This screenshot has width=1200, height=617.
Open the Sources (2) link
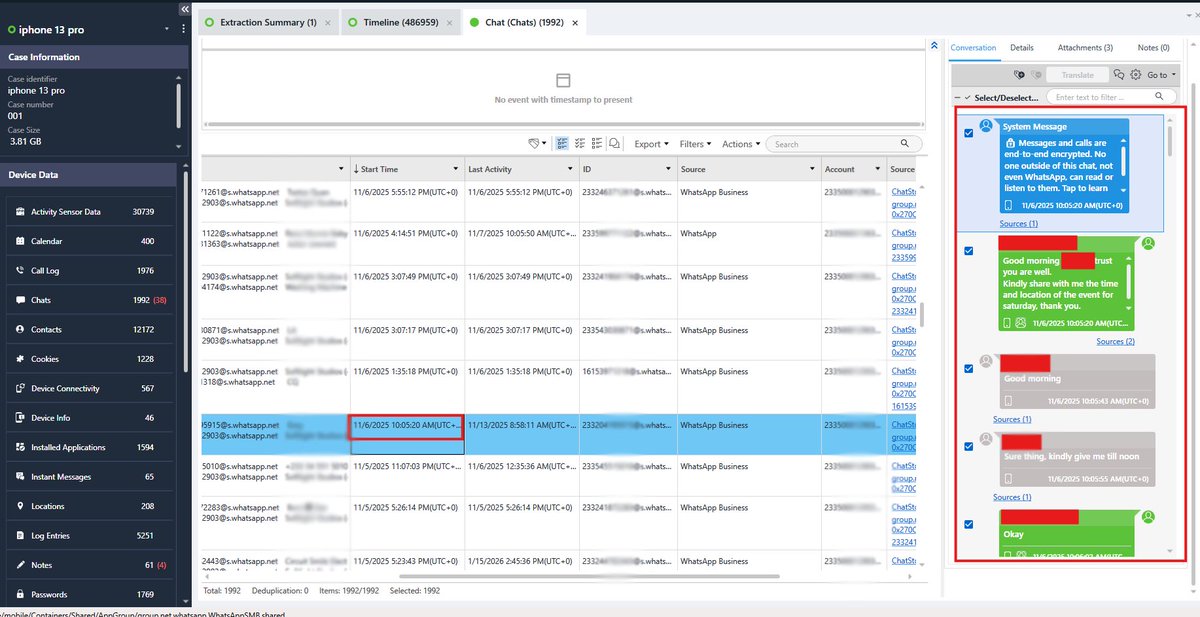1115,342
